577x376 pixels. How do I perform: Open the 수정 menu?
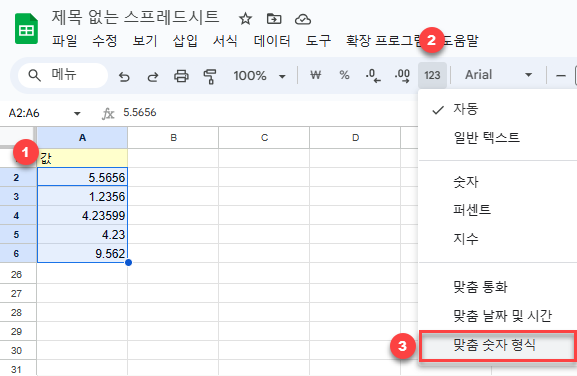tap(105, 40)
